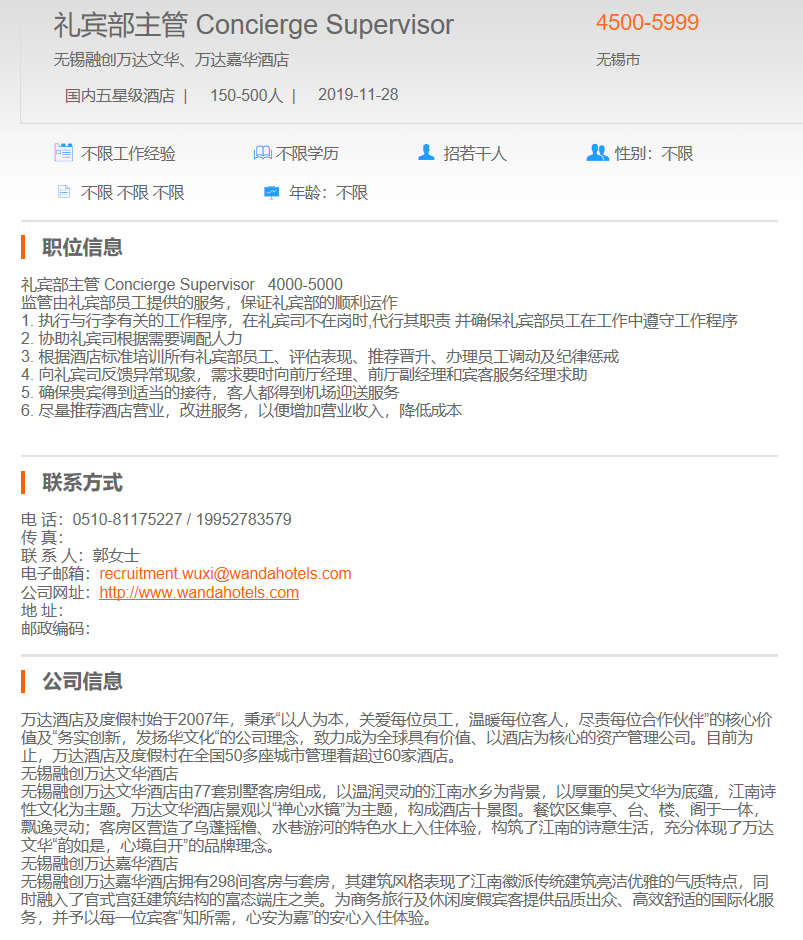This screenshot has height=940, width=803.
Task: Click the two-person gender icon
Action: click(597, 153)
